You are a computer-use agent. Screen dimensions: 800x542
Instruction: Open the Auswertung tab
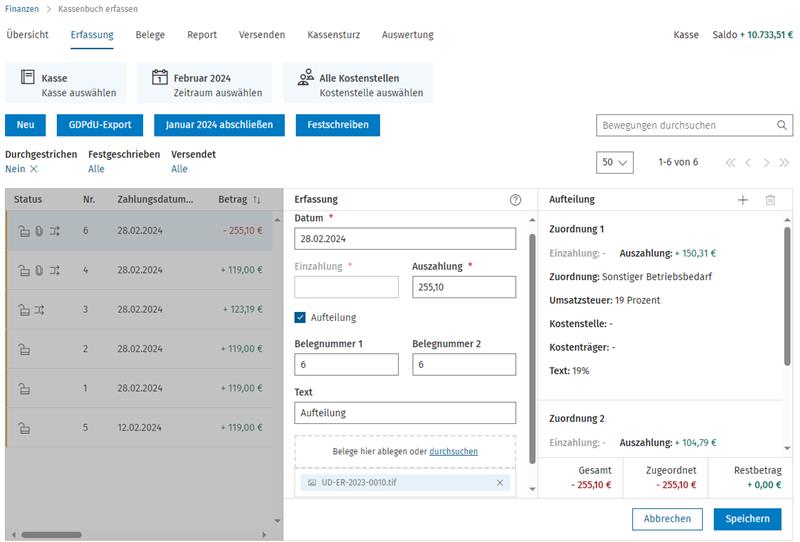click(x=408, y=35)
